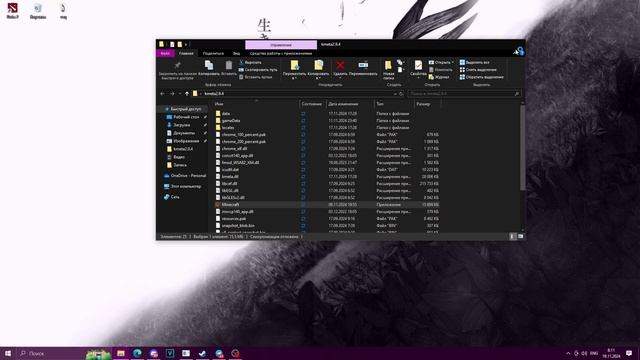The image size is (640, 360).
Task: Click the file list vertical scrollbar
Action: pyautogui.click(x=522, y=147)
